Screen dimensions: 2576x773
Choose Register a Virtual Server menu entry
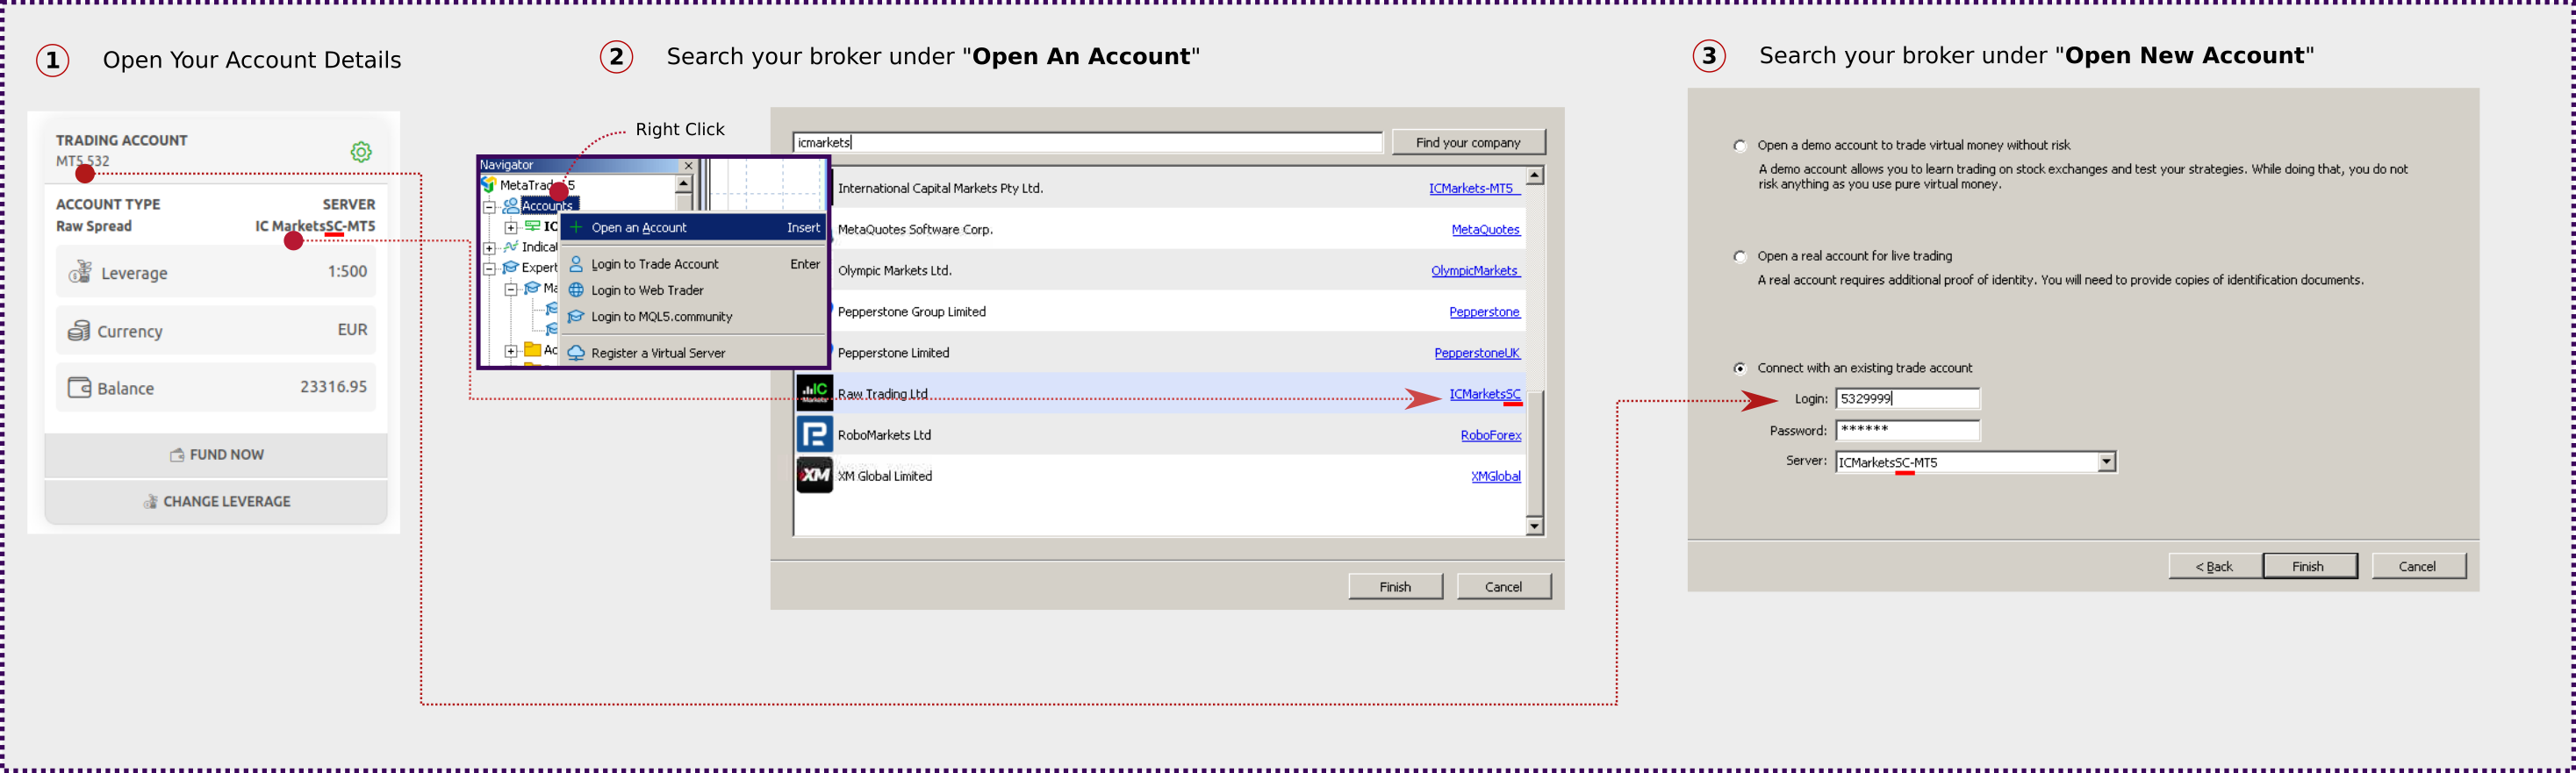[694, 353]
